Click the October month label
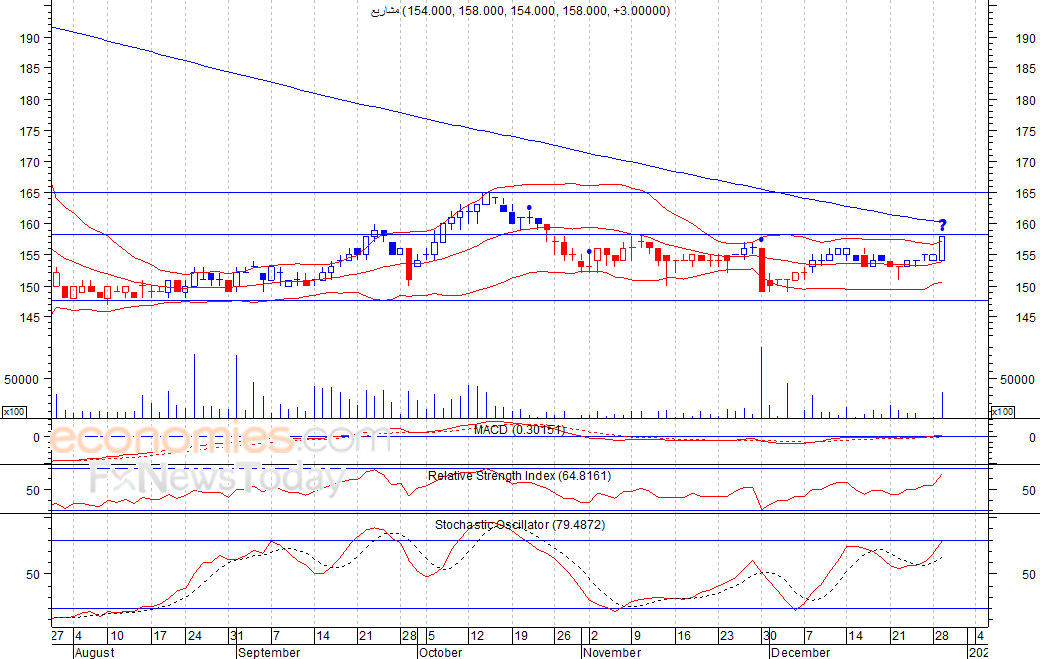Image resolution: width=1040 pixels, height=659 pixels. pos(440,652)
